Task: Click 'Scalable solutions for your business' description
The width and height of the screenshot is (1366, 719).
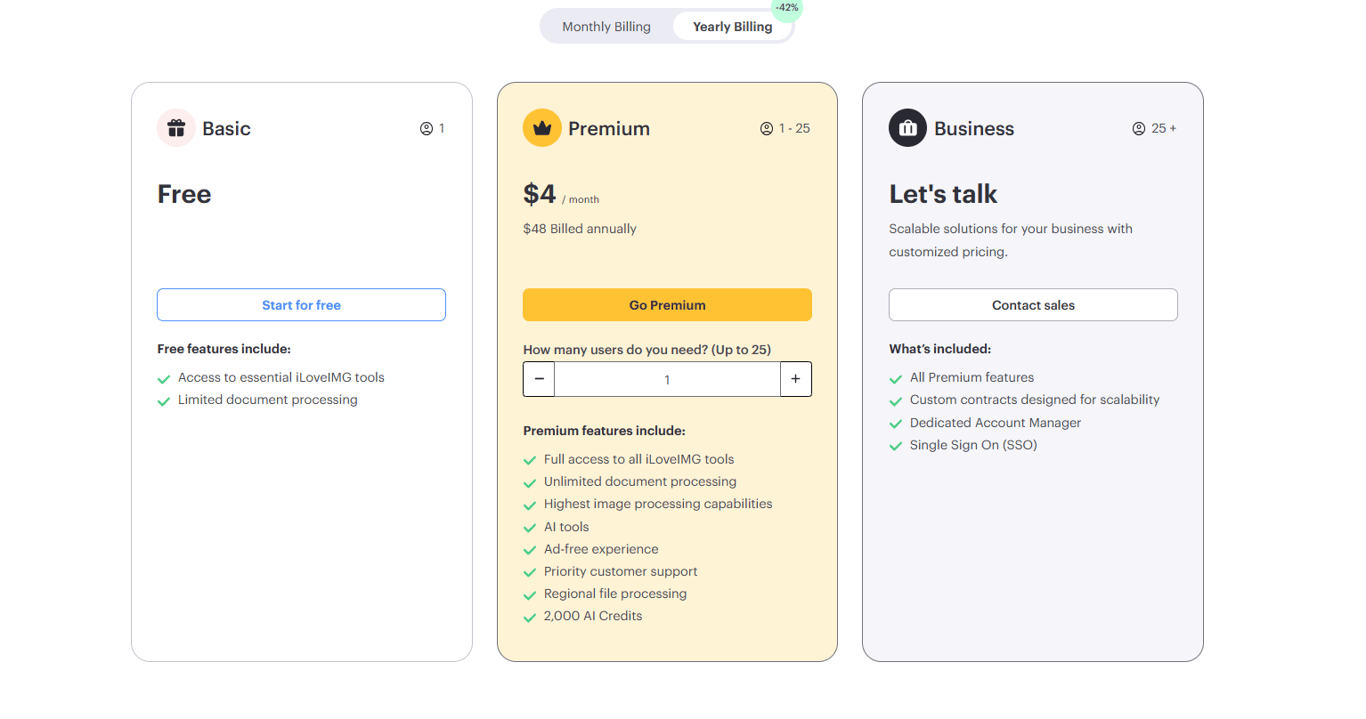Action: pyautogui.click(x=1011, y=240)
